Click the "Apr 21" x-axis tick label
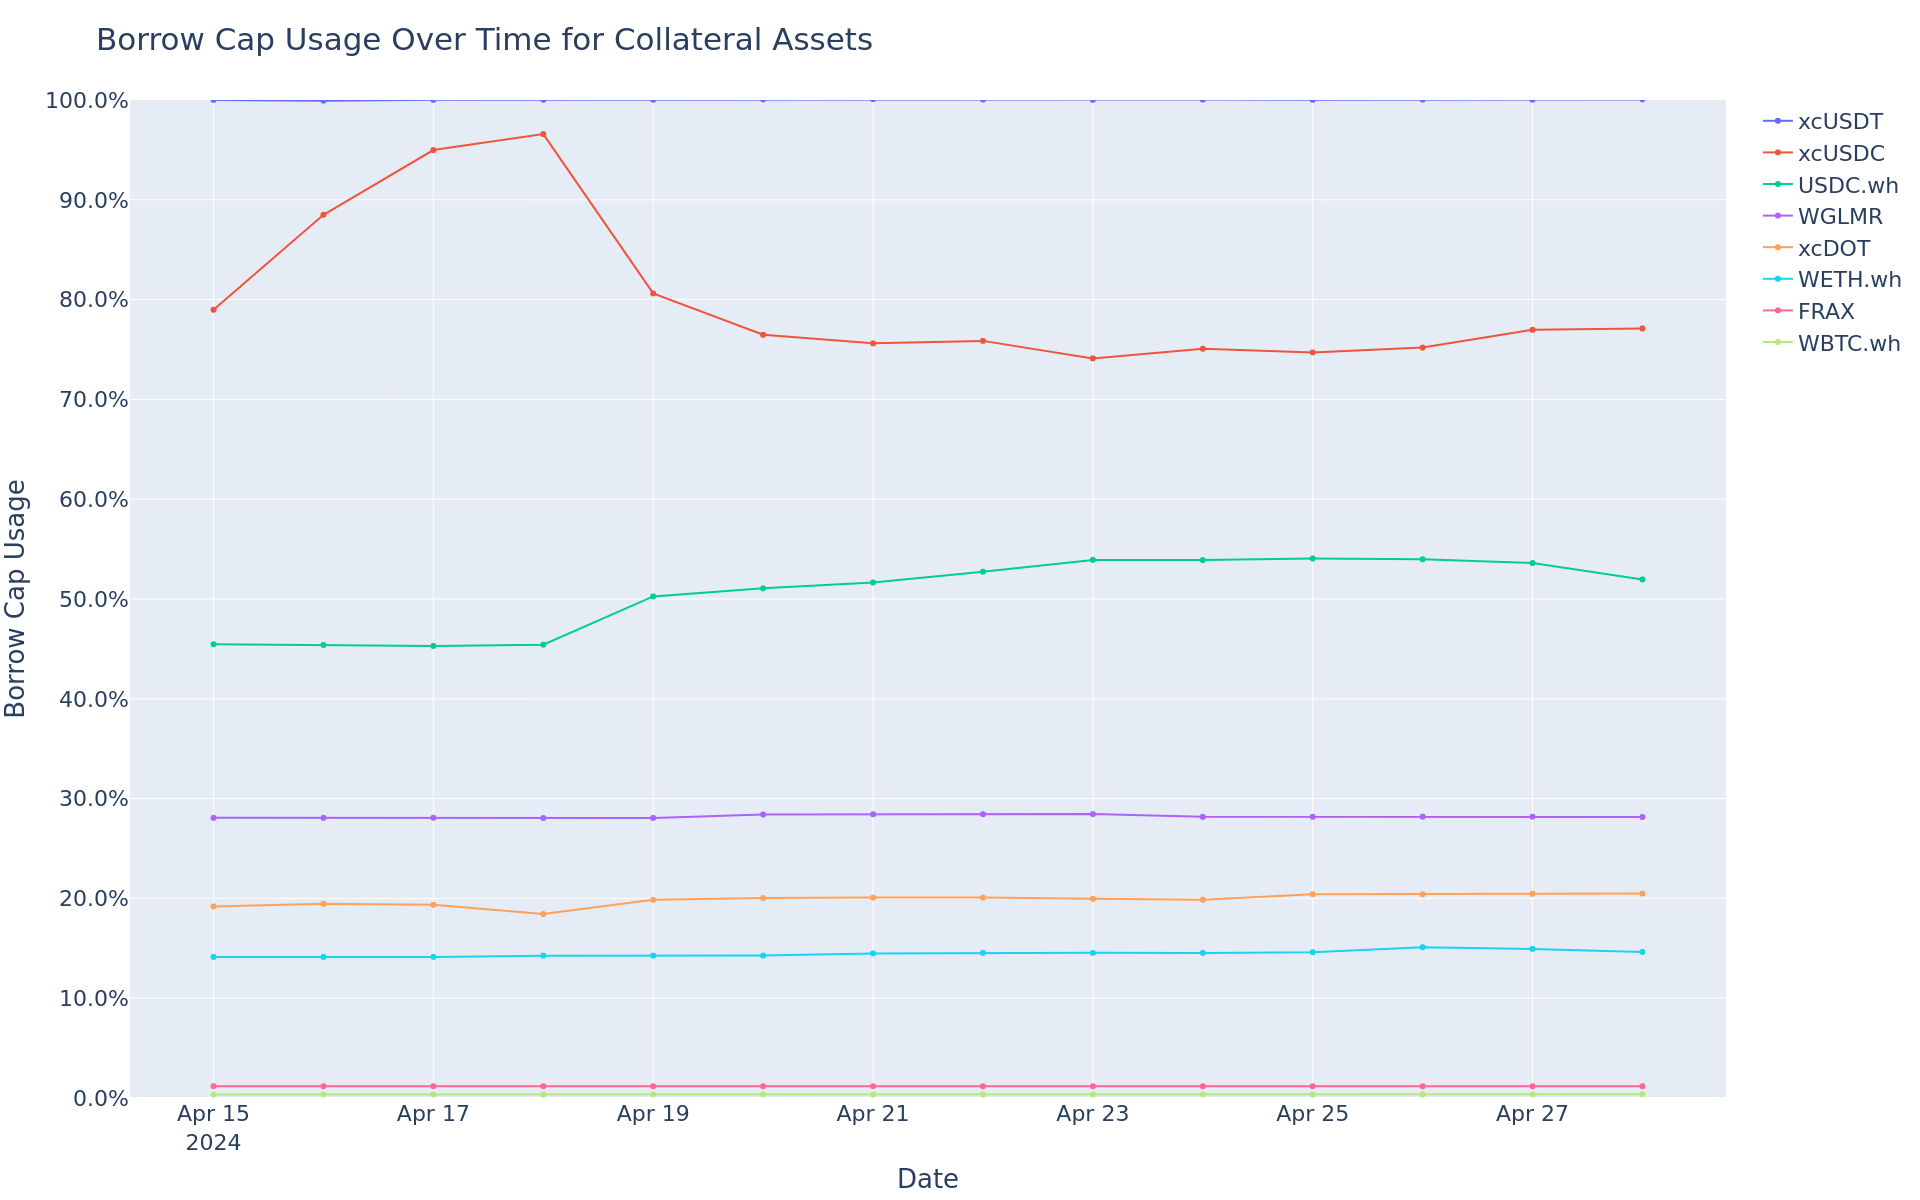 pyautogui.click(x=873, y=1114)
